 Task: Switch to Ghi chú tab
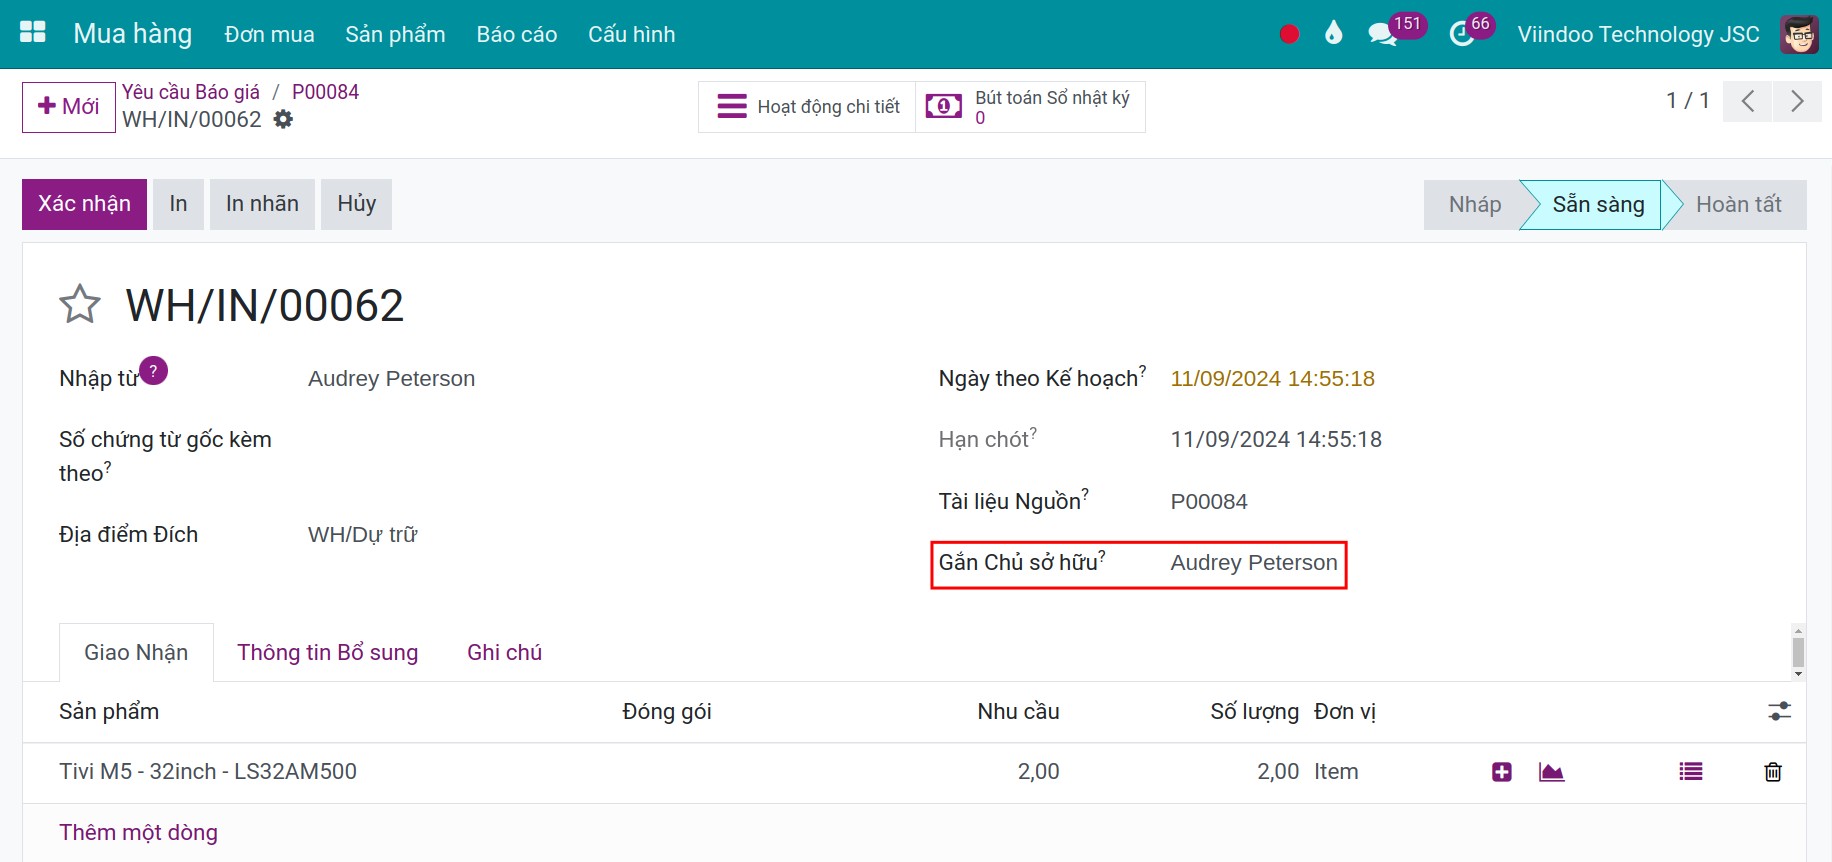[x=504, y=652]
